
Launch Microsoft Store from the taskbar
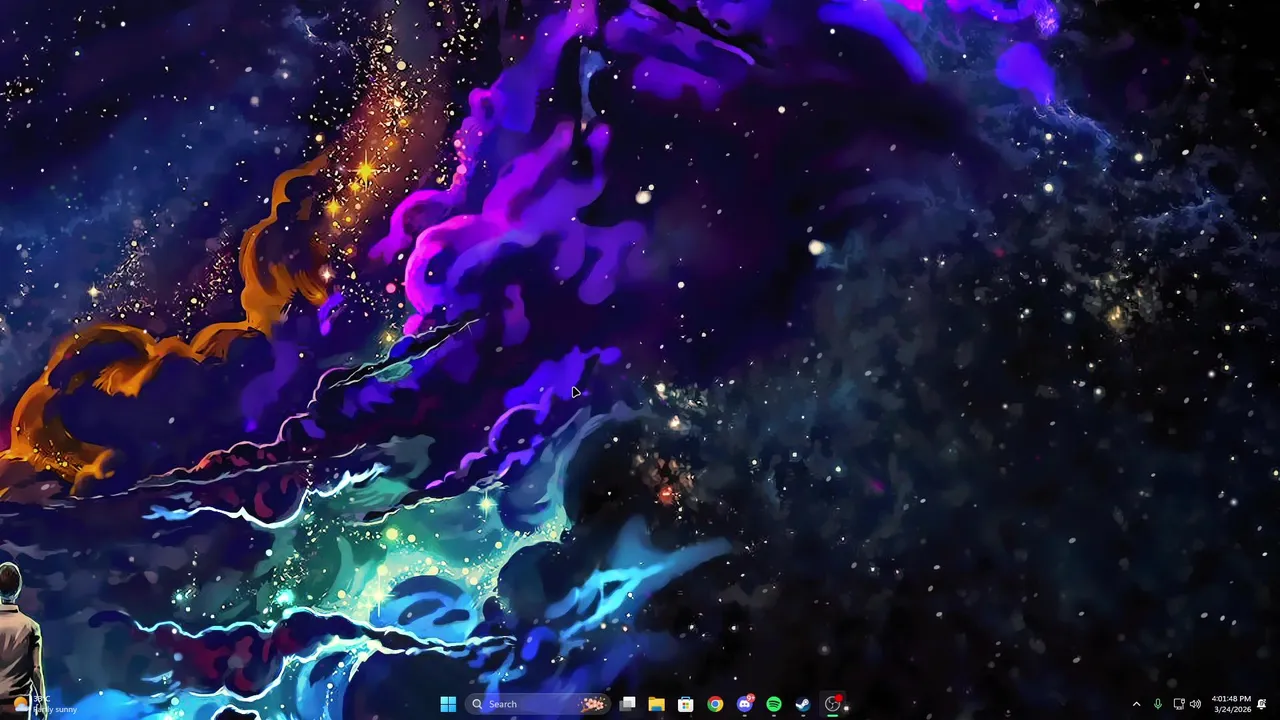(x=686, y=704)
